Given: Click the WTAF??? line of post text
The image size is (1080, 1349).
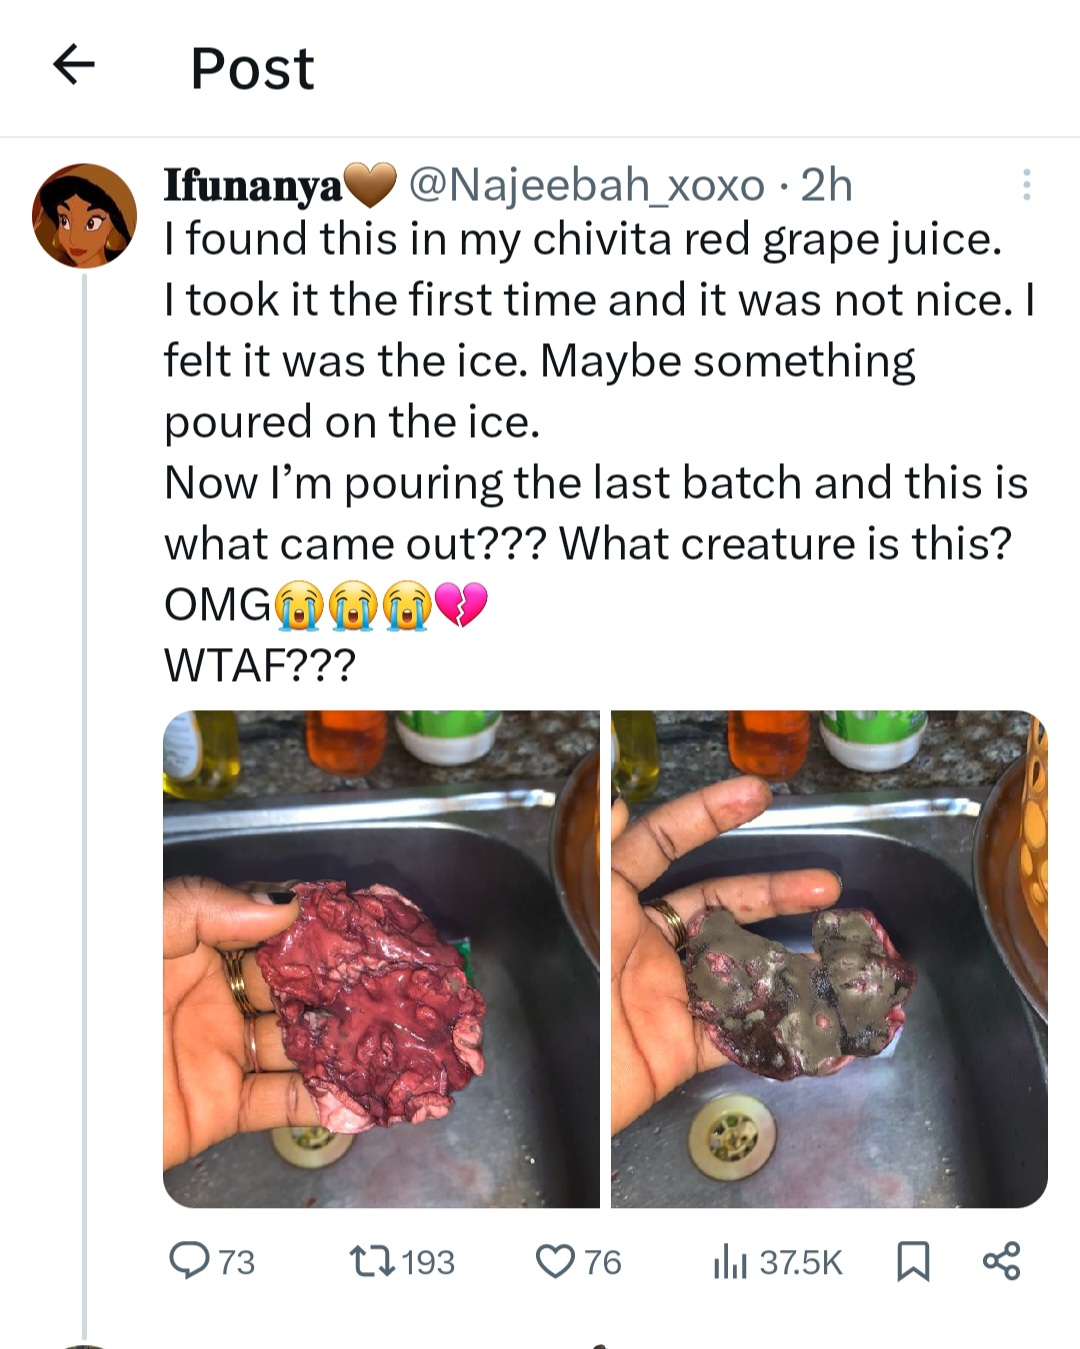Looking at the screenshot, I should coord(260,665).
